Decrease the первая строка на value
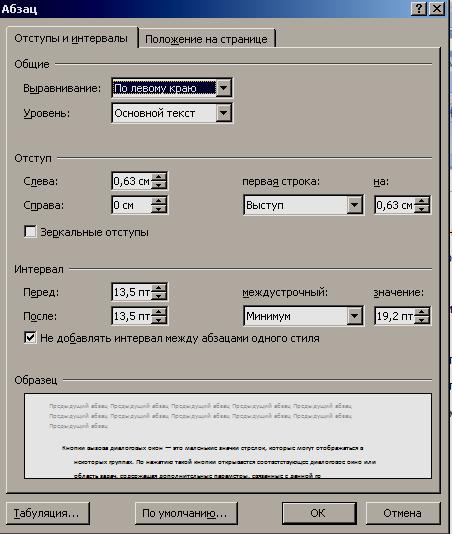 point(422,209)
